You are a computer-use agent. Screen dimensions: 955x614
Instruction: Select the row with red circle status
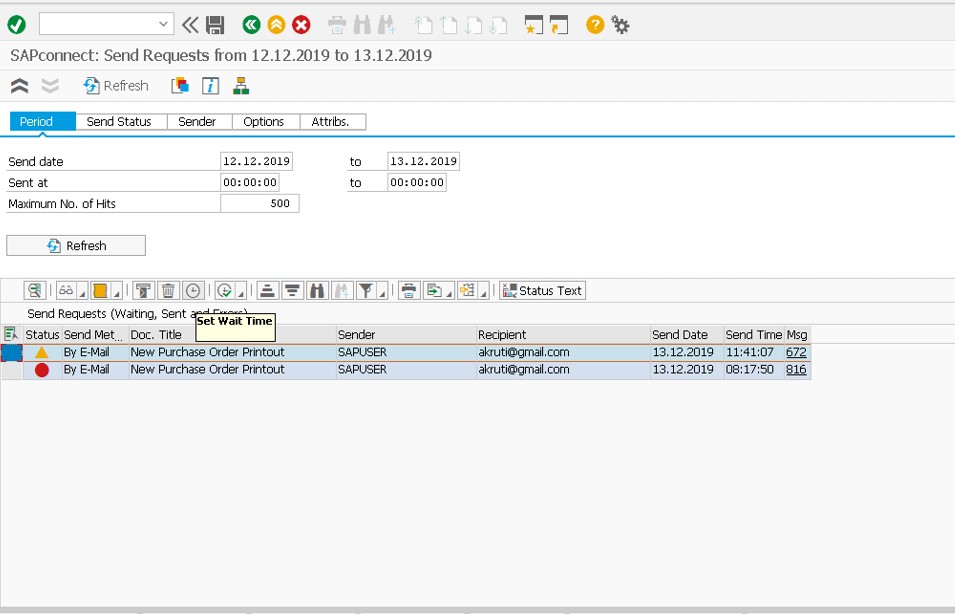(12, 370)
